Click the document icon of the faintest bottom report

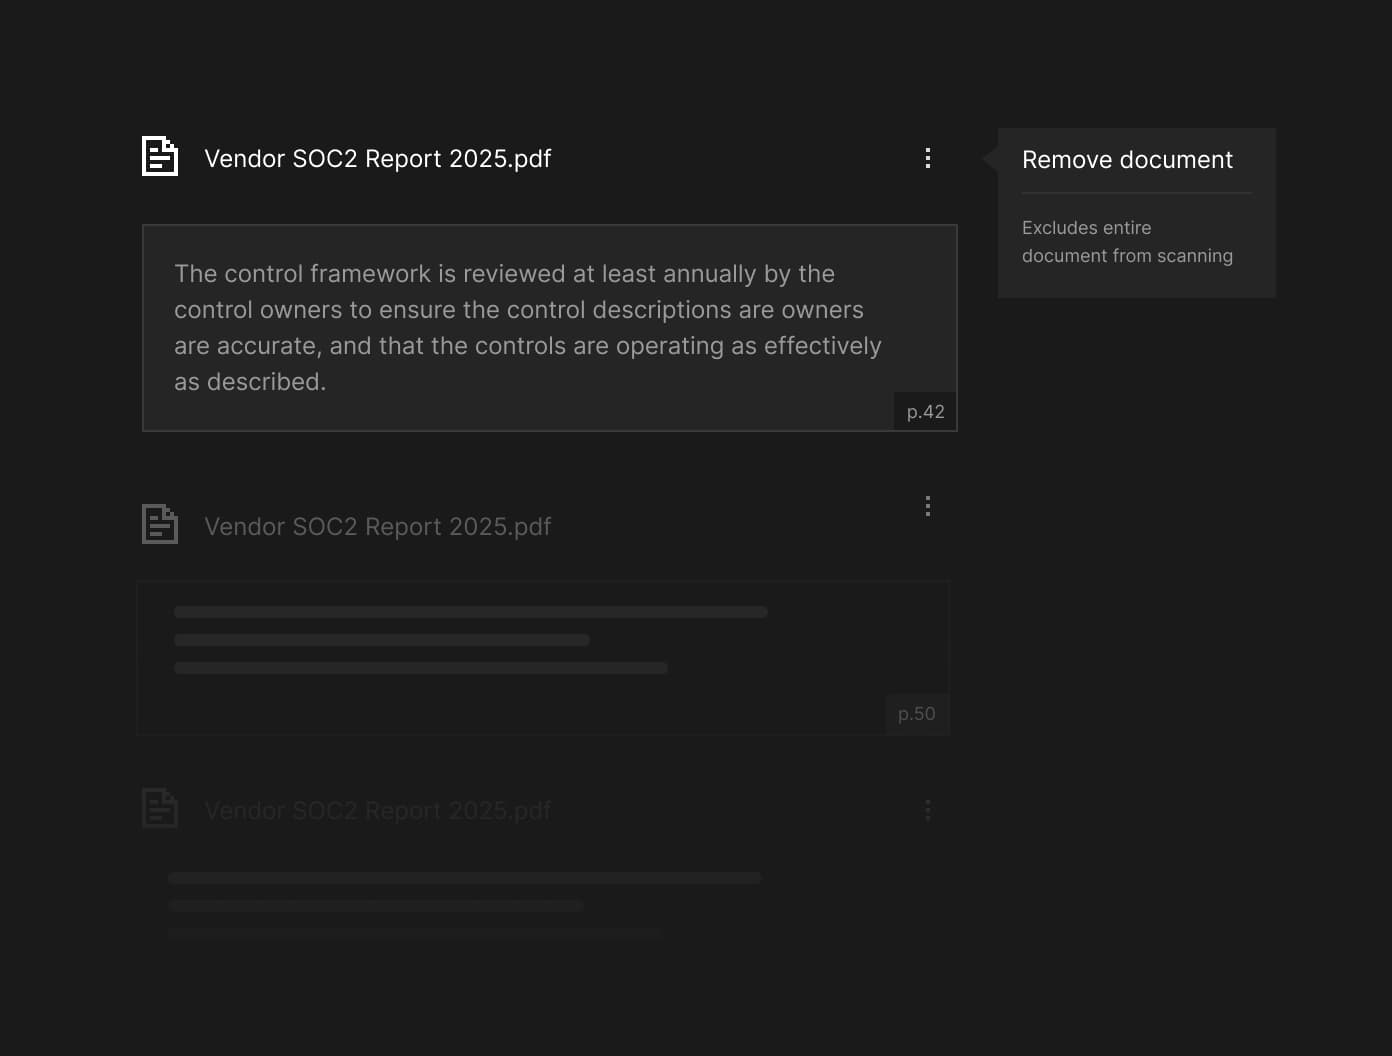(x=160, y=808)
